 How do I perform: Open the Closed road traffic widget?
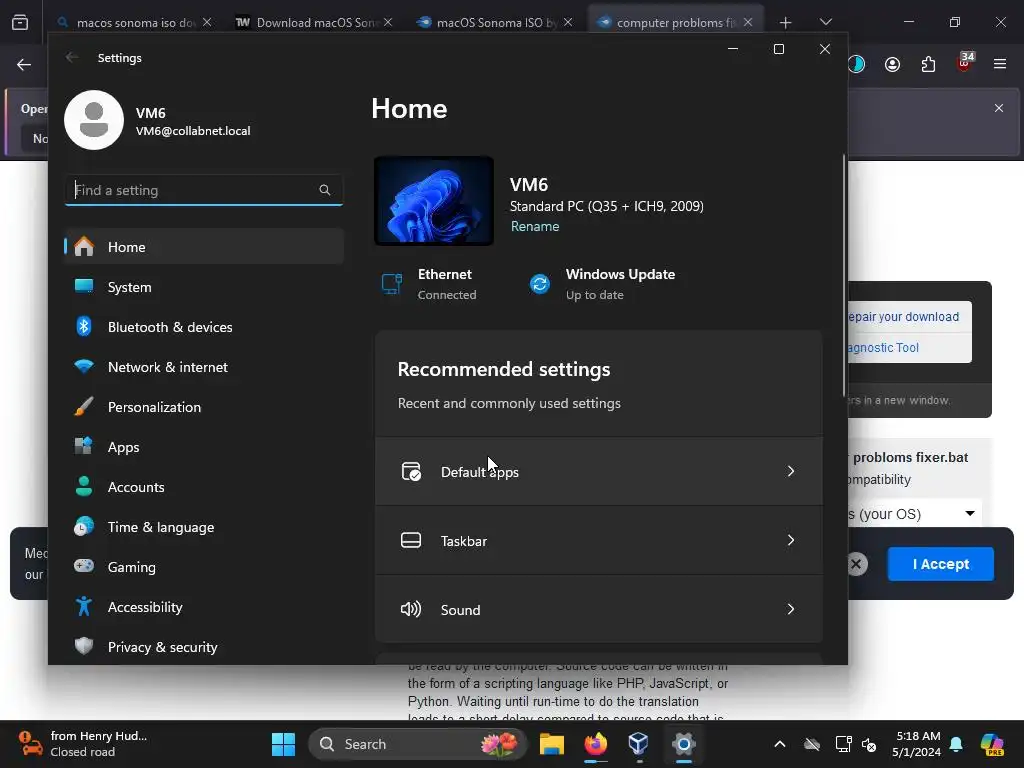[x=82, y=744]
